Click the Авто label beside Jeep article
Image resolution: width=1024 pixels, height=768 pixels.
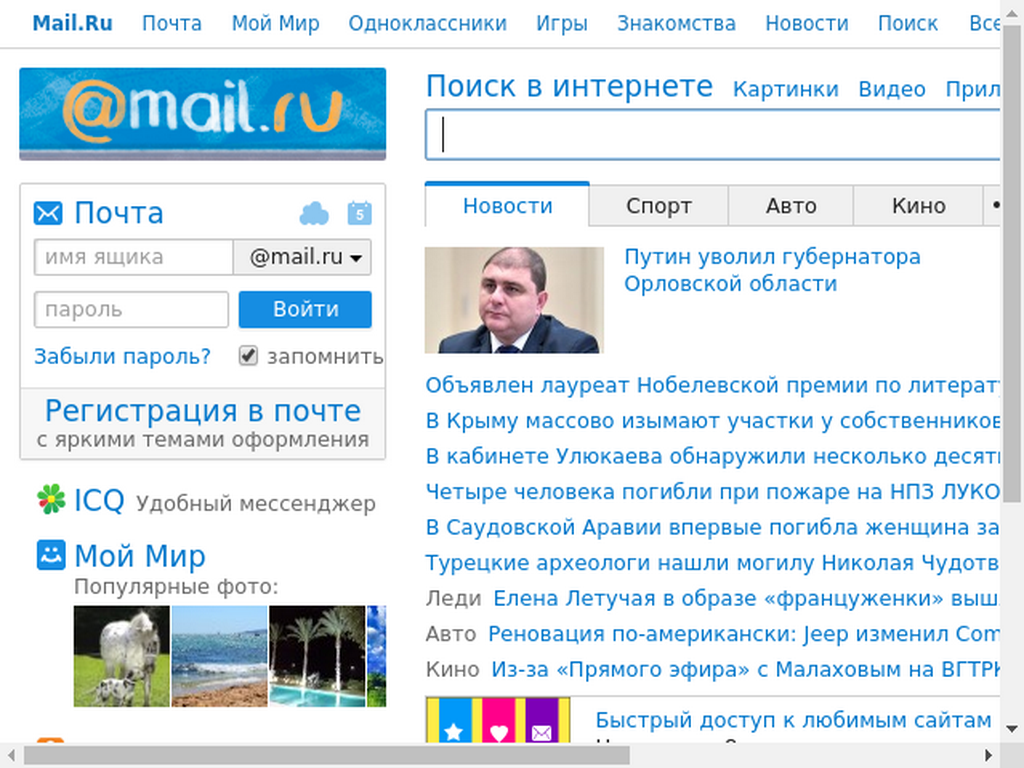pos(451,633)
